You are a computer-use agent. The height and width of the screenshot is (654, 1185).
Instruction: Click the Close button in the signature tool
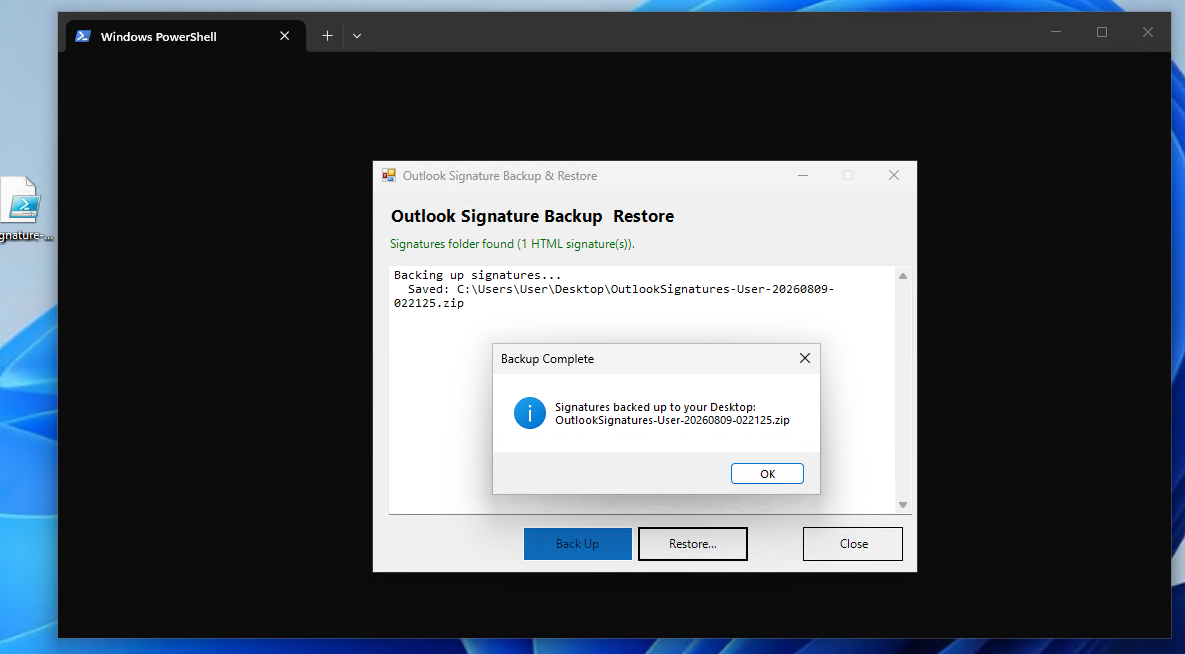[853, 544]
